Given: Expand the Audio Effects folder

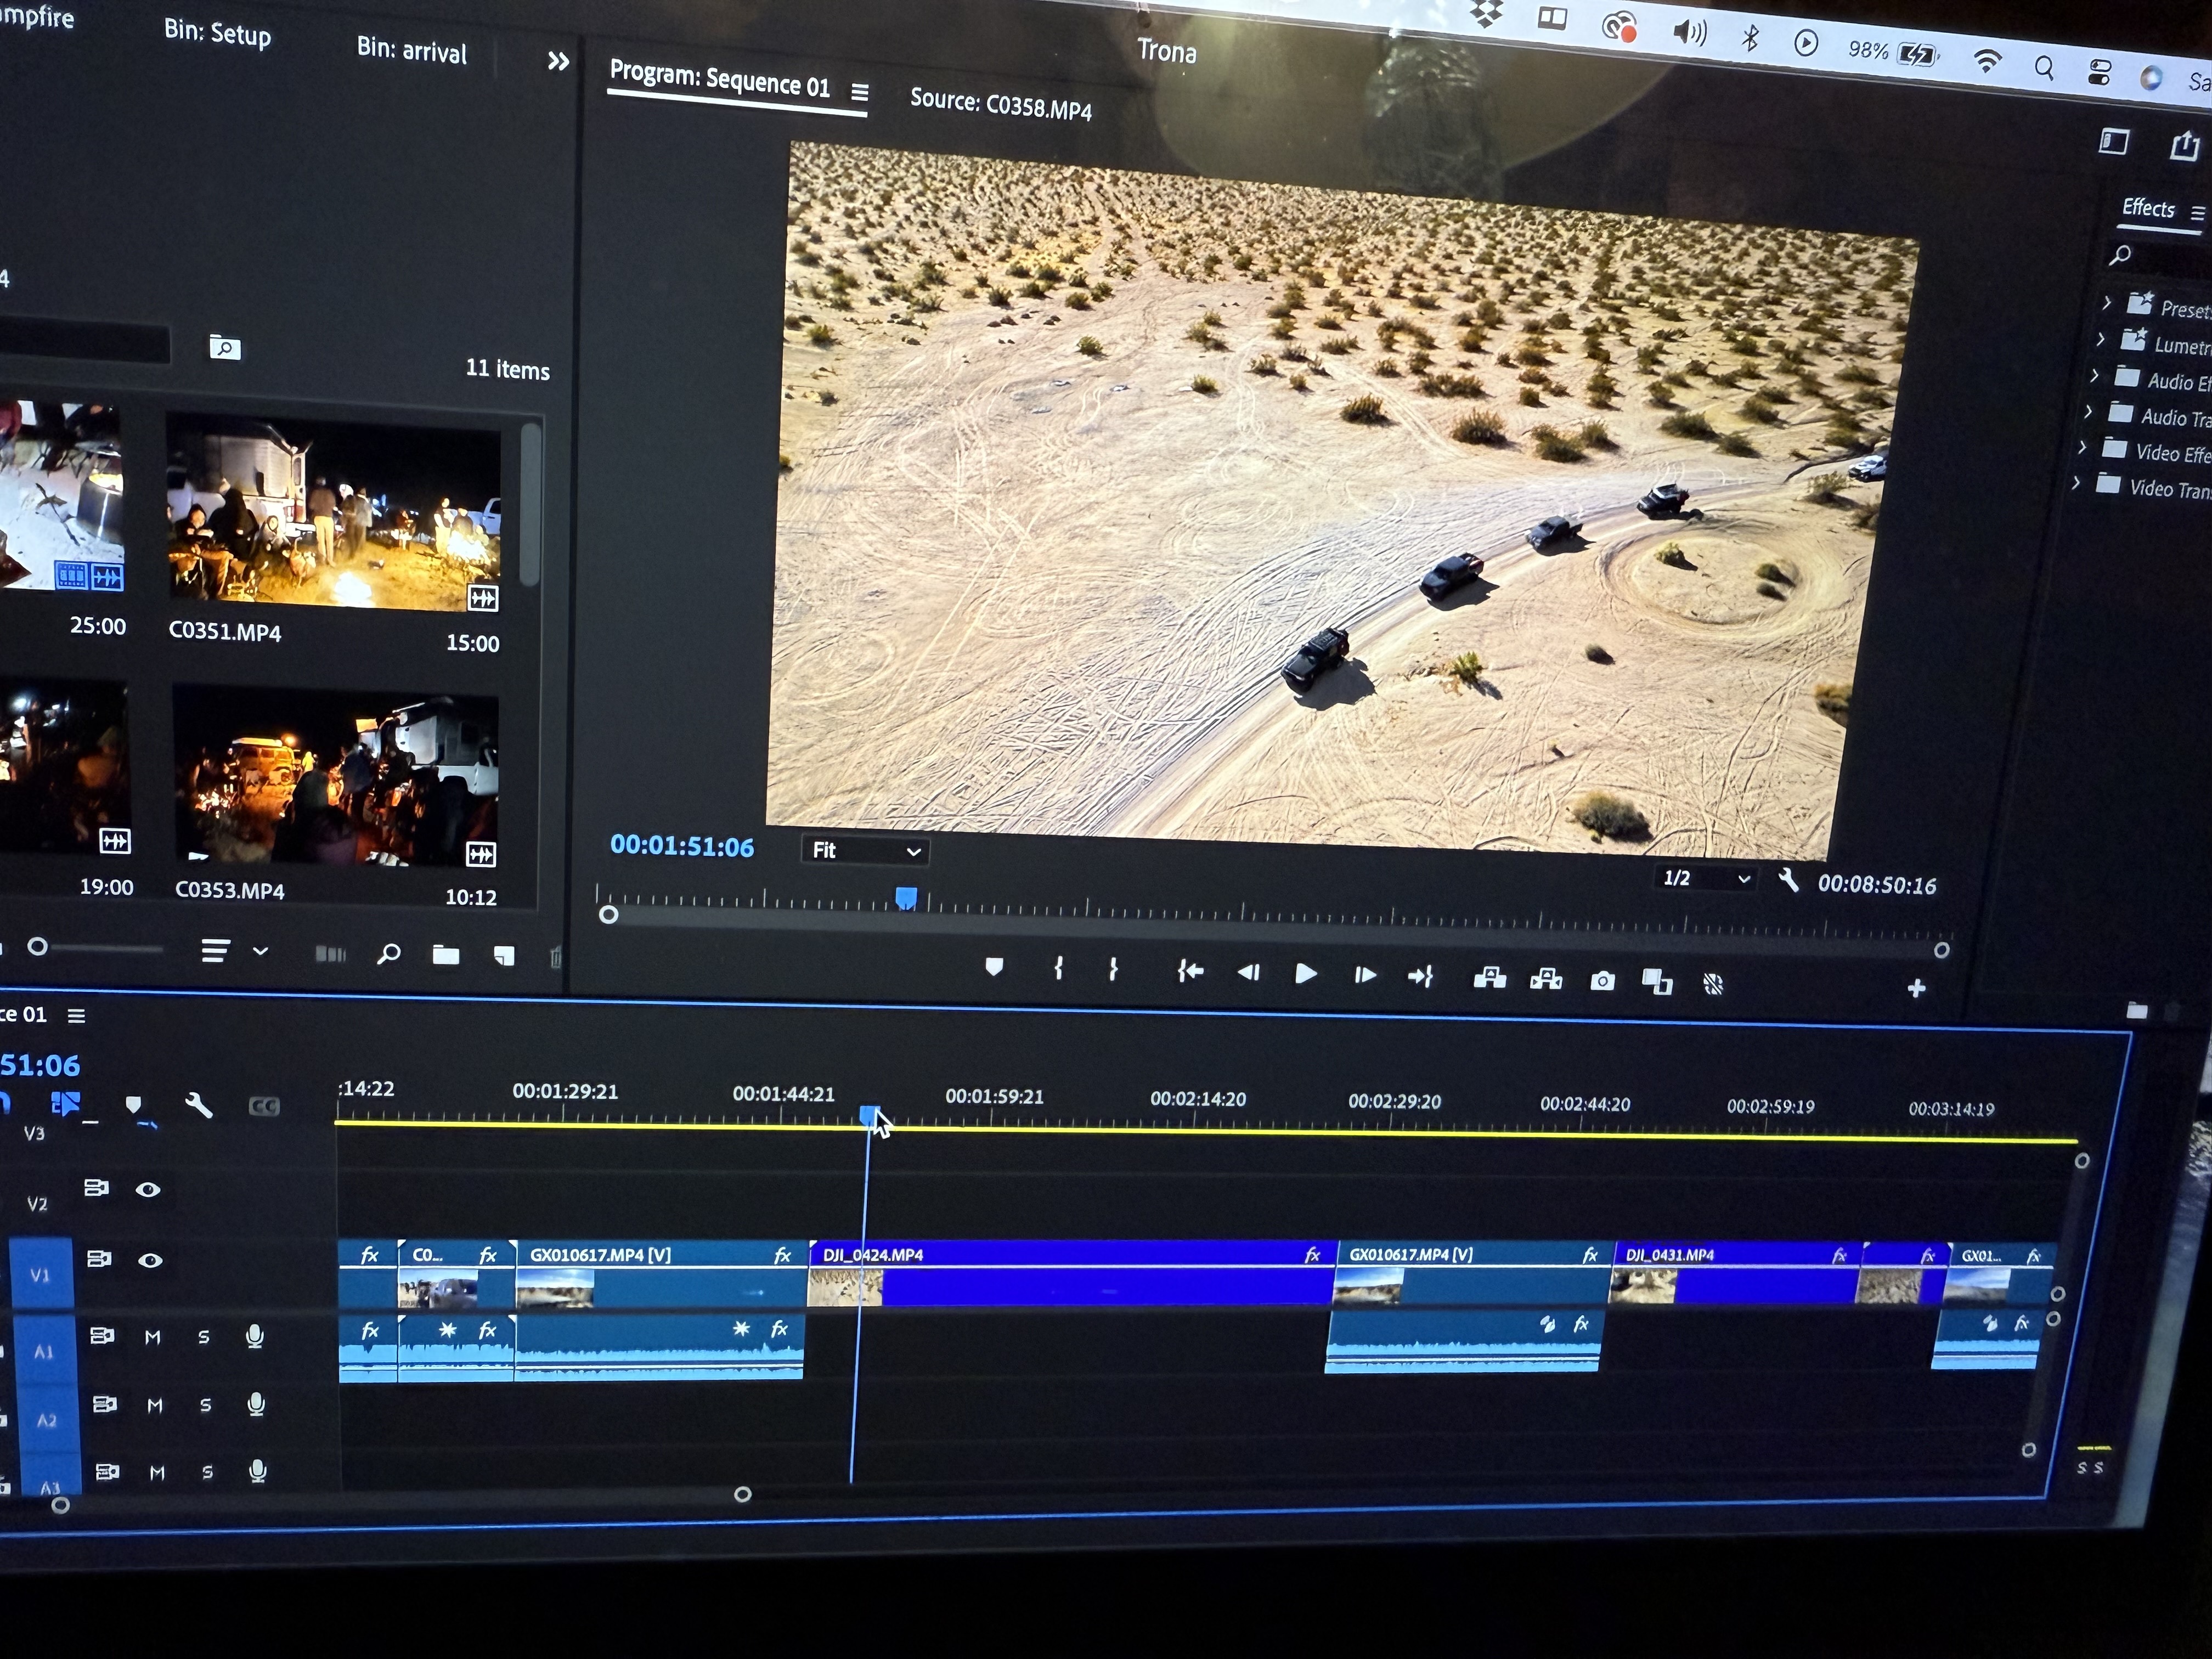Looking at the screenshot, I should point(2094,375).
